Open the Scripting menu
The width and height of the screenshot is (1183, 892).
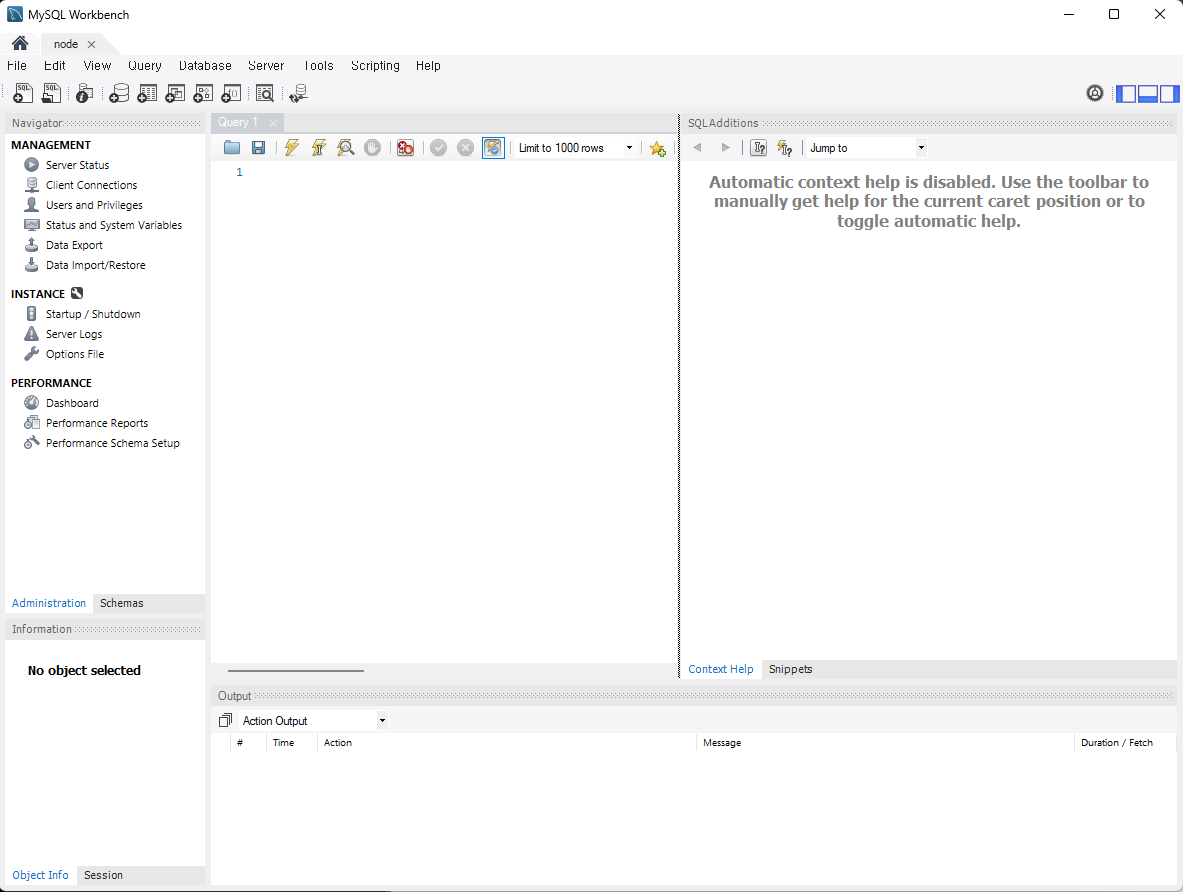pos(375,66)
